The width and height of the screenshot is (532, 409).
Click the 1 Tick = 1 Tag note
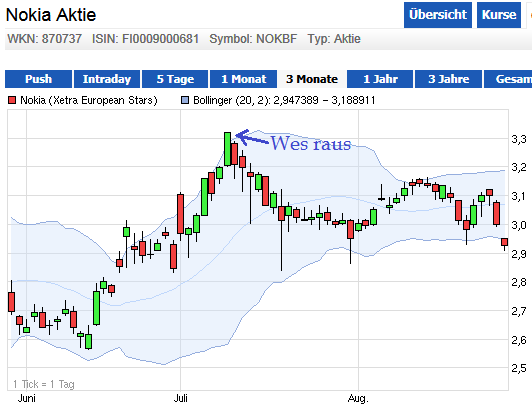[44, 384]
